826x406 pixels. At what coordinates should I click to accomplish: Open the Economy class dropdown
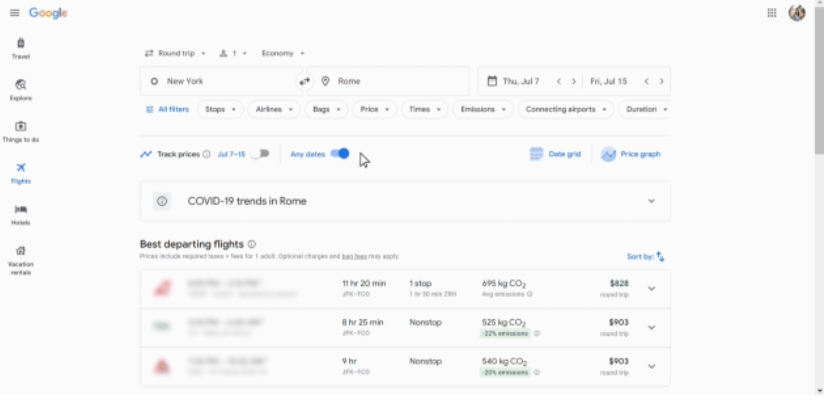click(x=283, y=53)
